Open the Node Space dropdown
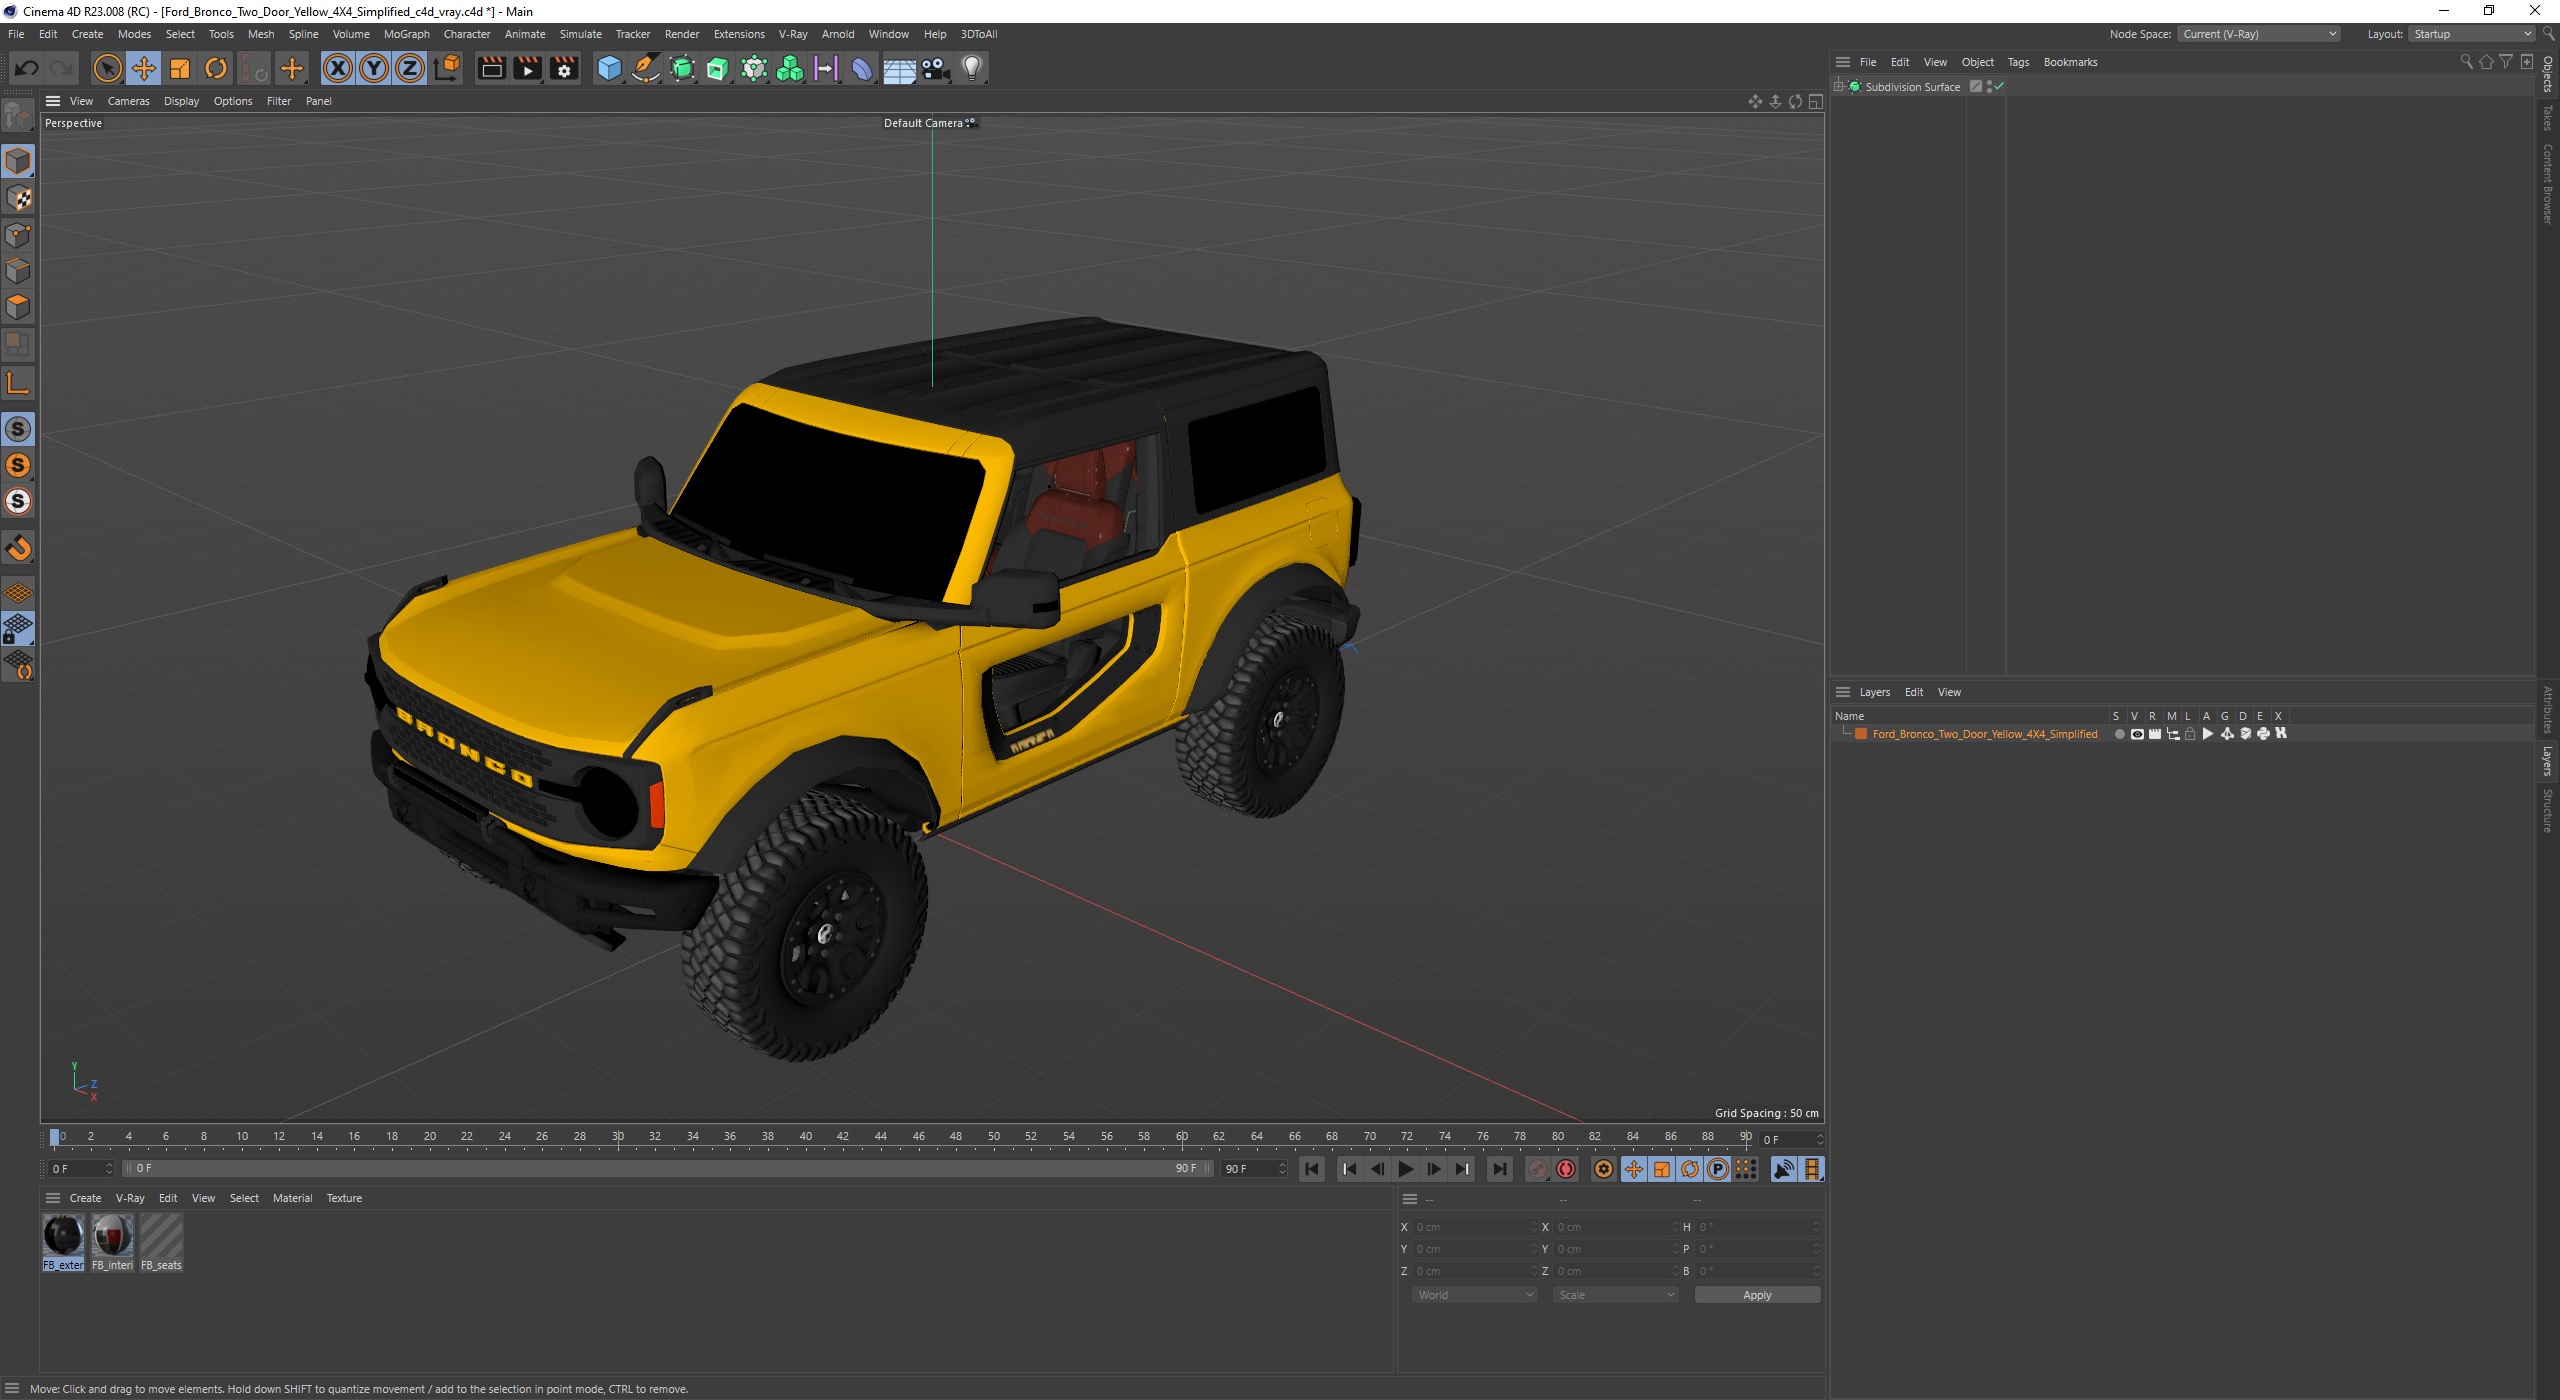2560x1400 pixels. (x=2259, y=34)
